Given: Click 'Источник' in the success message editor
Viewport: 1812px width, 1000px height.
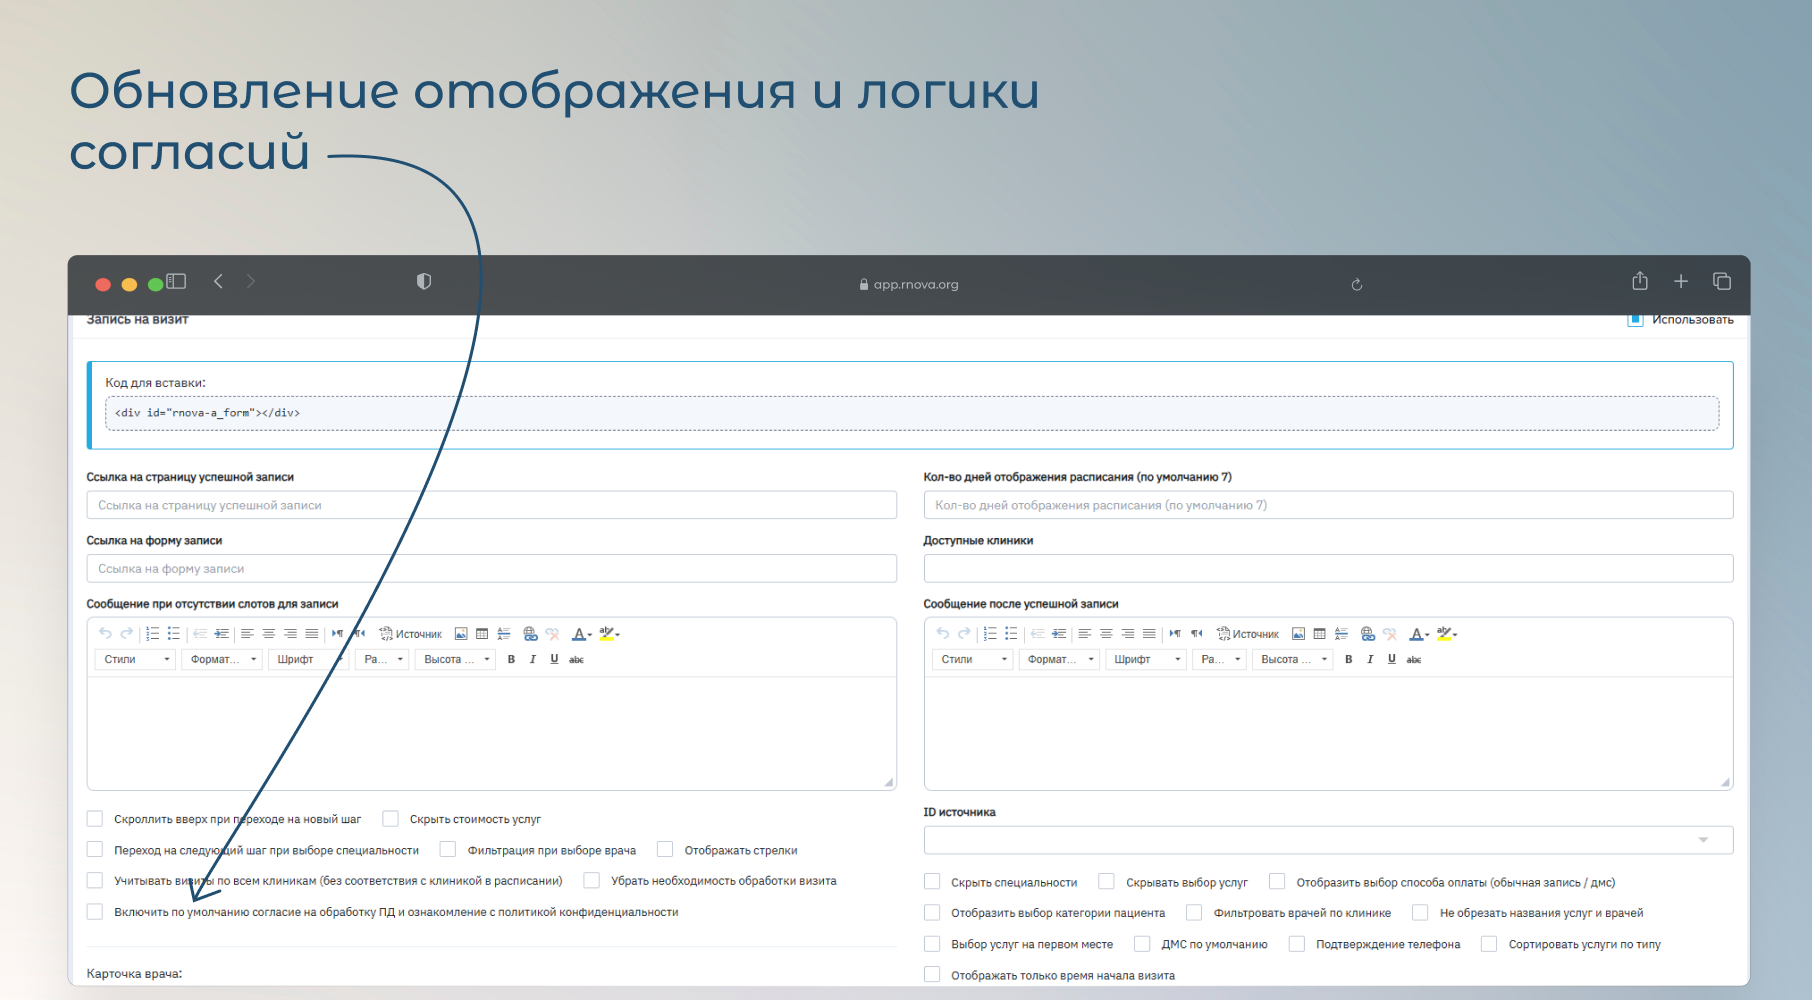Looking at the screenshot, I should (1247, 634).
